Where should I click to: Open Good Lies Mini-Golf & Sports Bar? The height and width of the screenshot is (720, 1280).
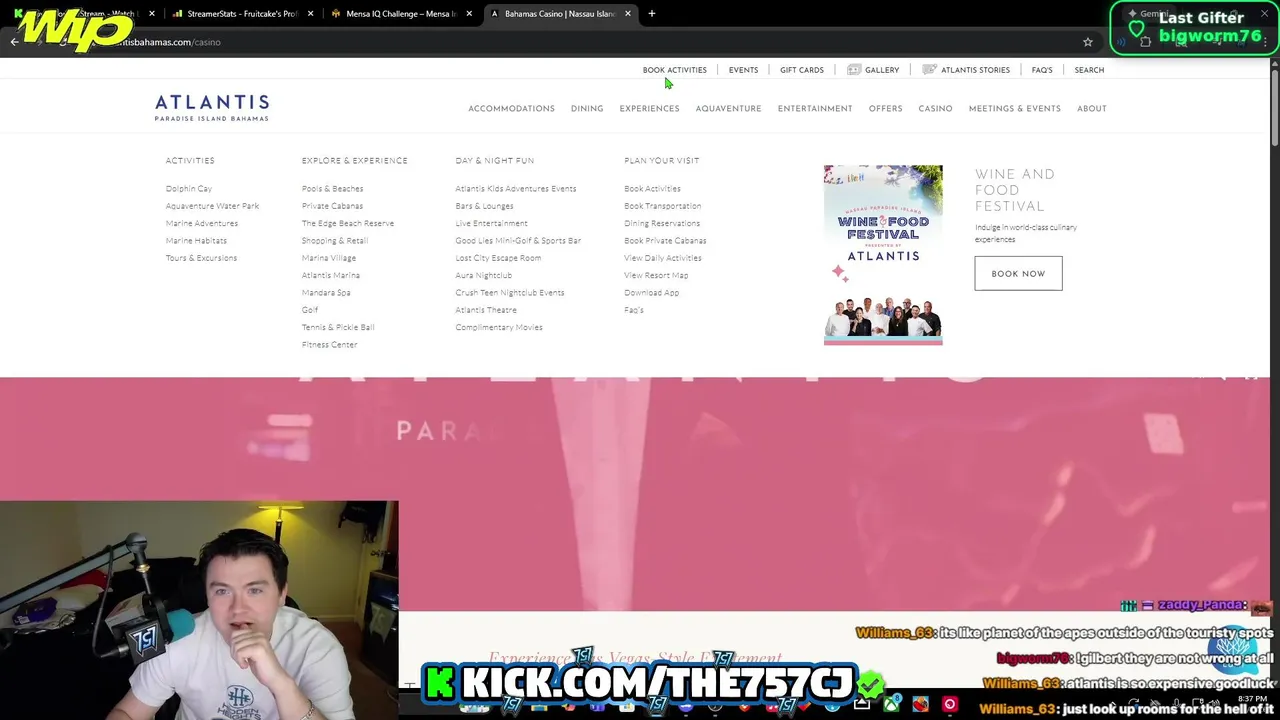tap(518, 241)
